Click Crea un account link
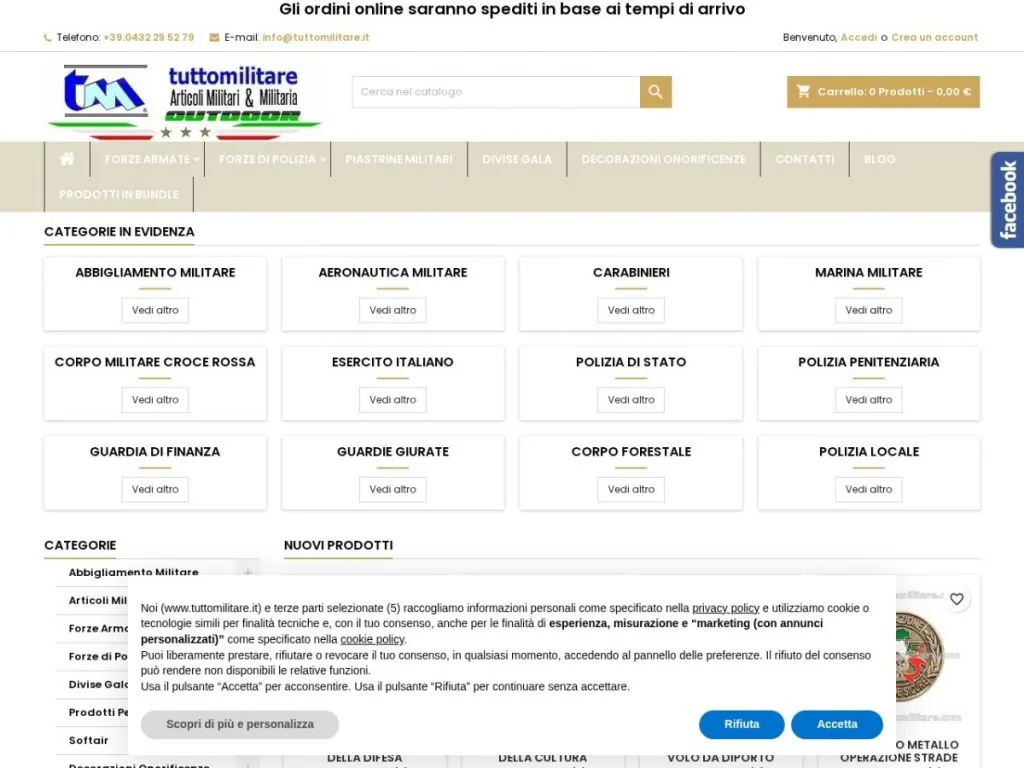Viewport: 1024px width, 768px height. tap(935, 37)
